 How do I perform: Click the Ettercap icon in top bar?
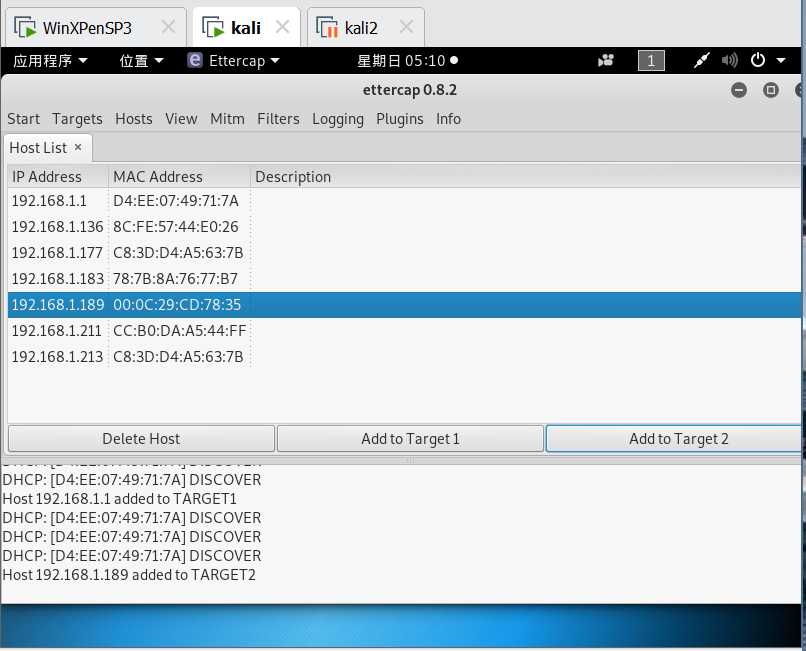195,61
